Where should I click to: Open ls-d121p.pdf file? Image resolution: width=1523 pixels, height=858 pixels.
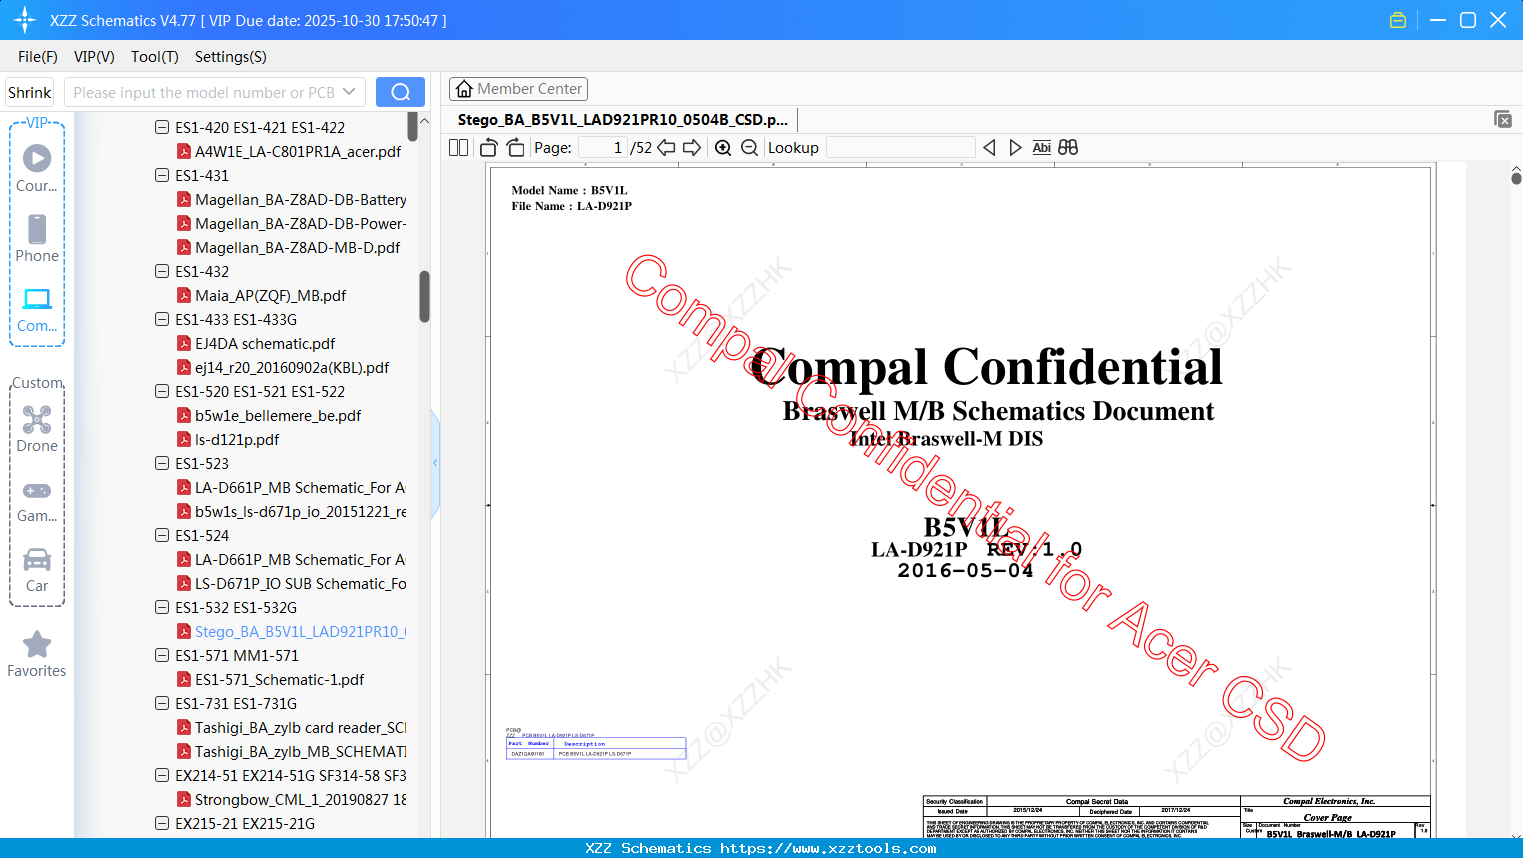pos(228,440)
